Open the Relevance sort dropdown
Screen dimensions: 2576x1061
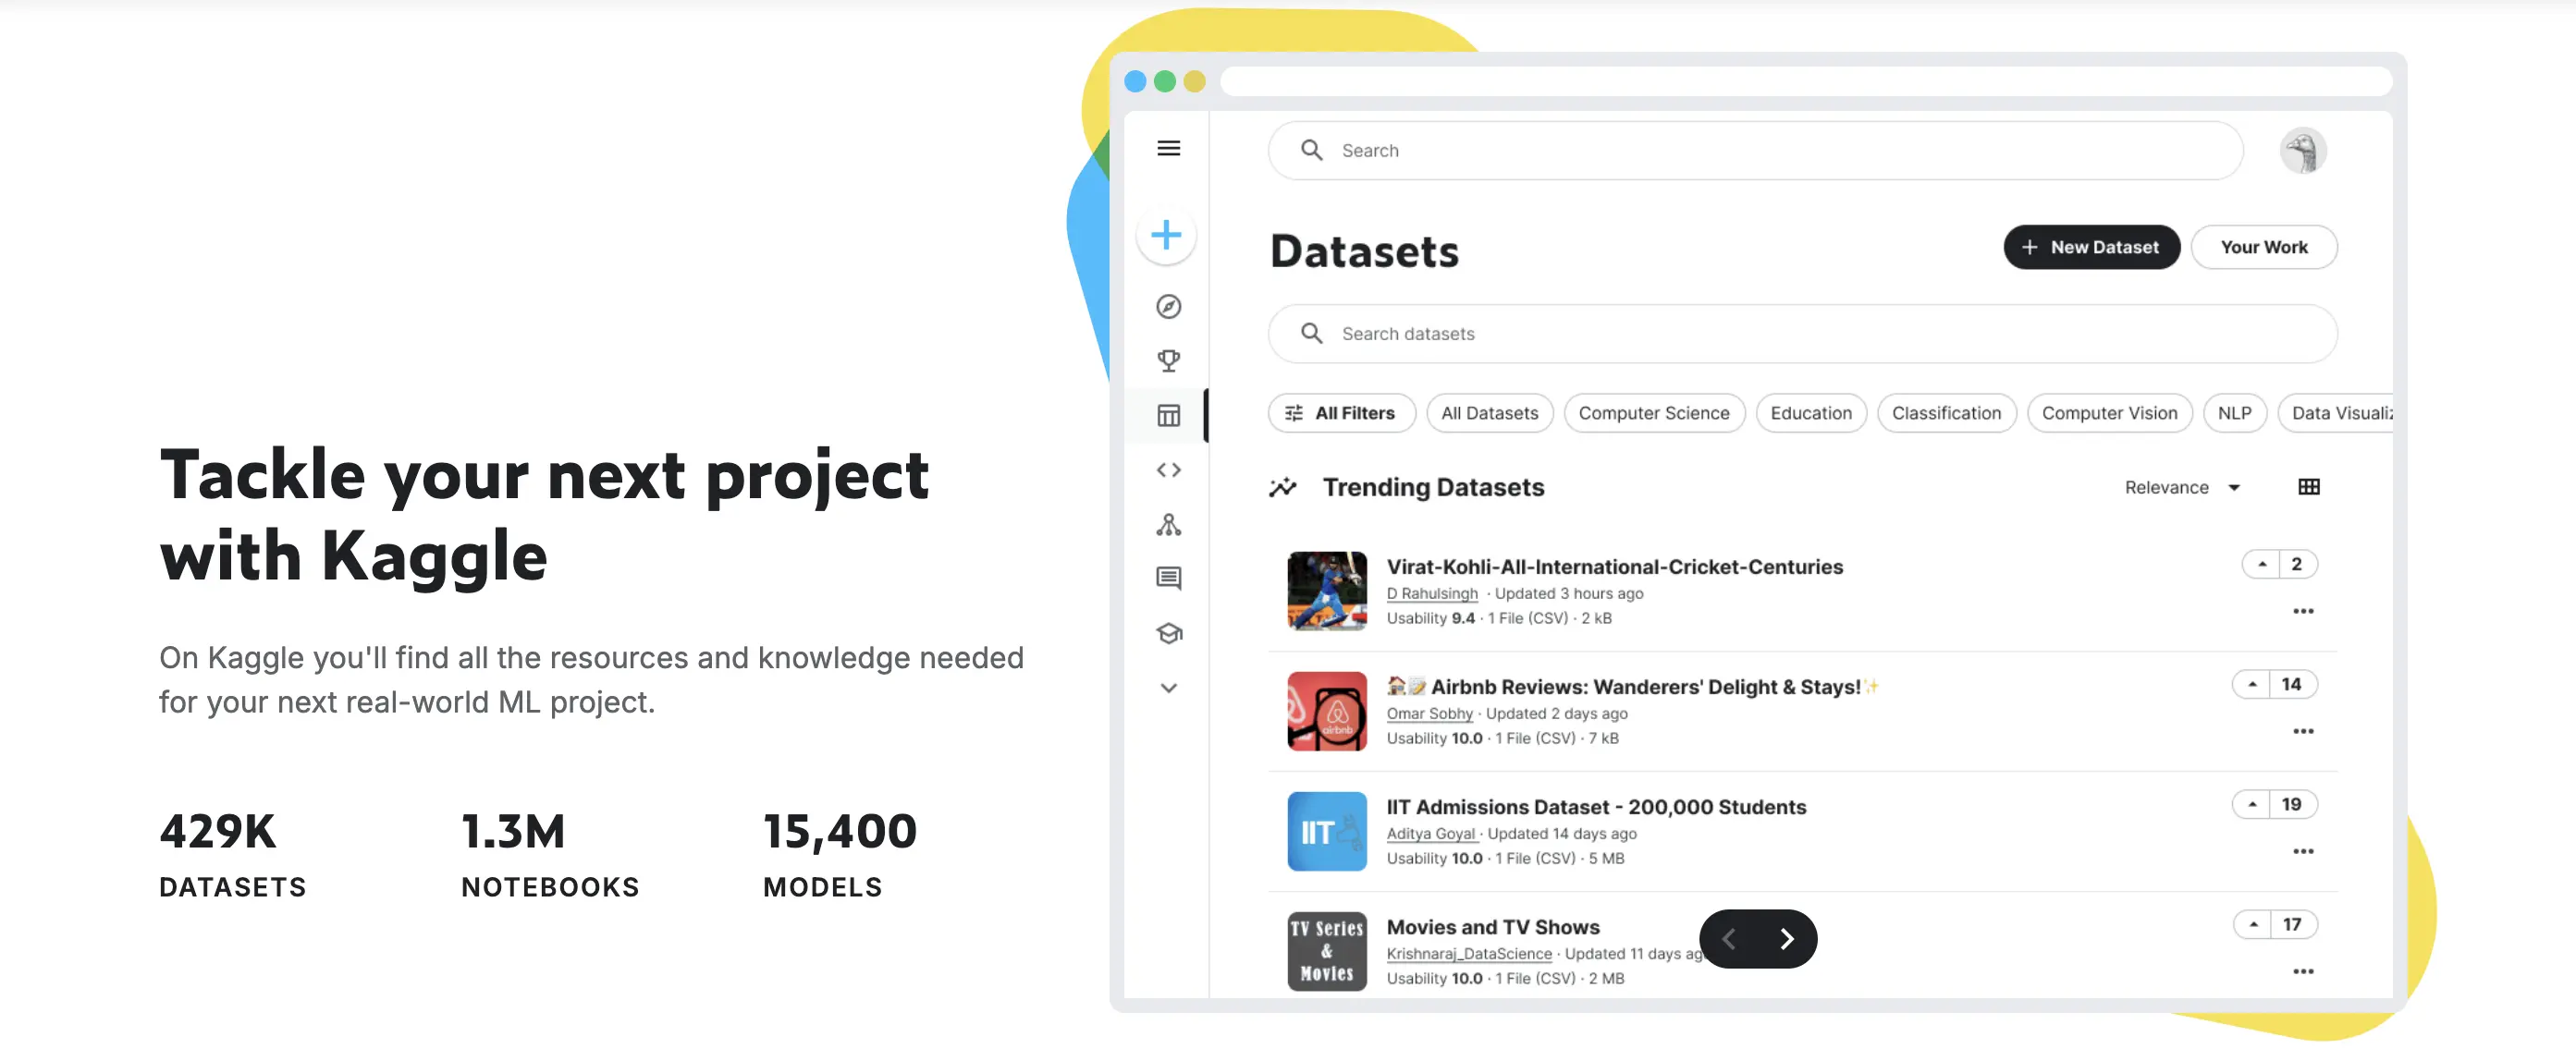click(x=2183, y=487)
